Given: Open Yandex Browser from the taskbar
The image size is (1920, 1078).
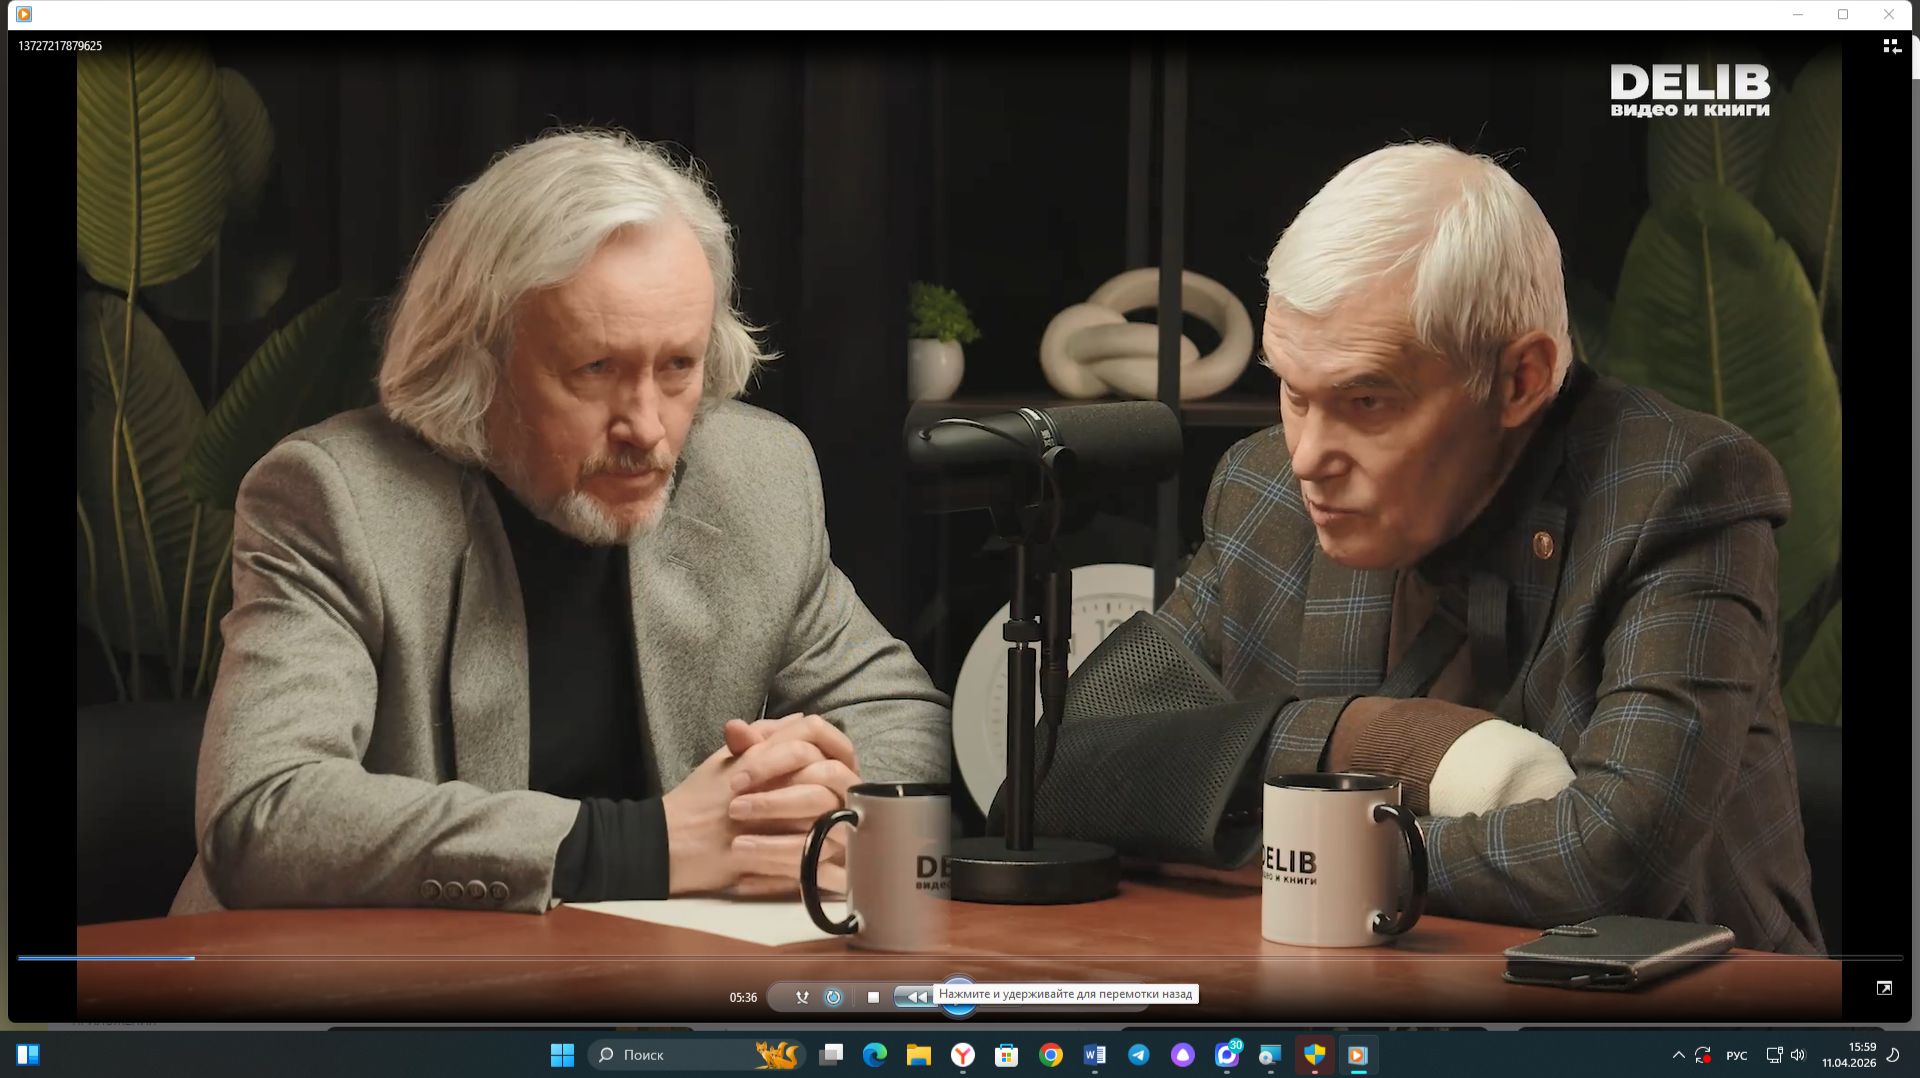Looking at the screenshot, I should coord(963,1055).
